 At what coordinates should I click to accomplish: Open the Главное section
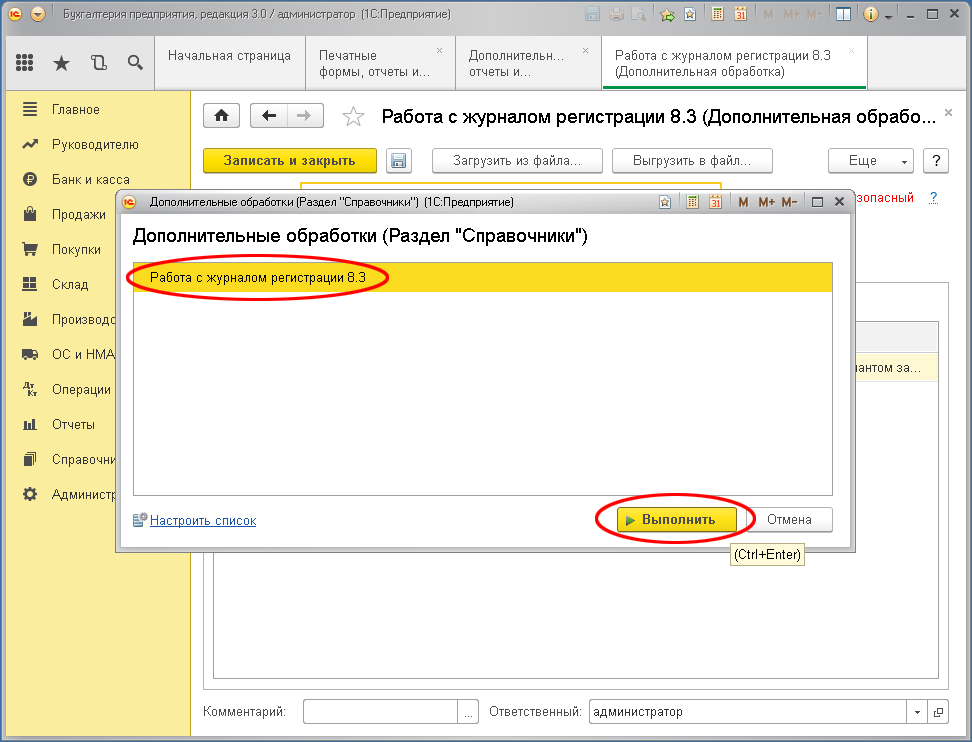click(x=76, y=109)
